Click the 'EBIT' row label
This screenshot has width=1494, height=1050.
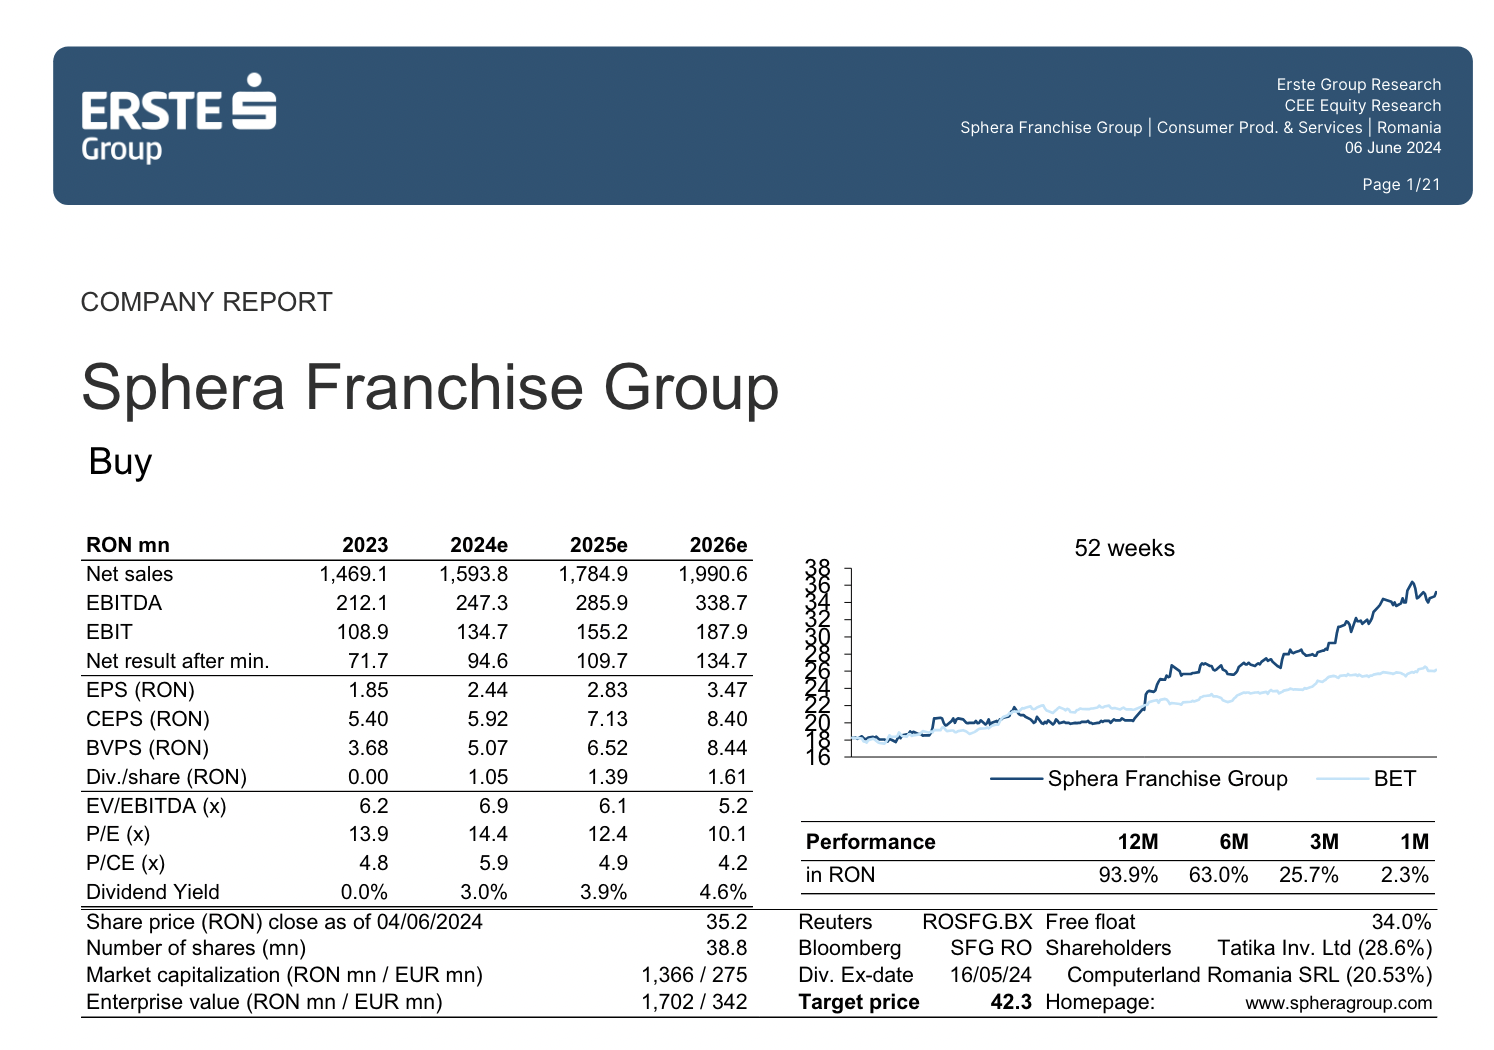pyautogui.click(x=109, y=632)
